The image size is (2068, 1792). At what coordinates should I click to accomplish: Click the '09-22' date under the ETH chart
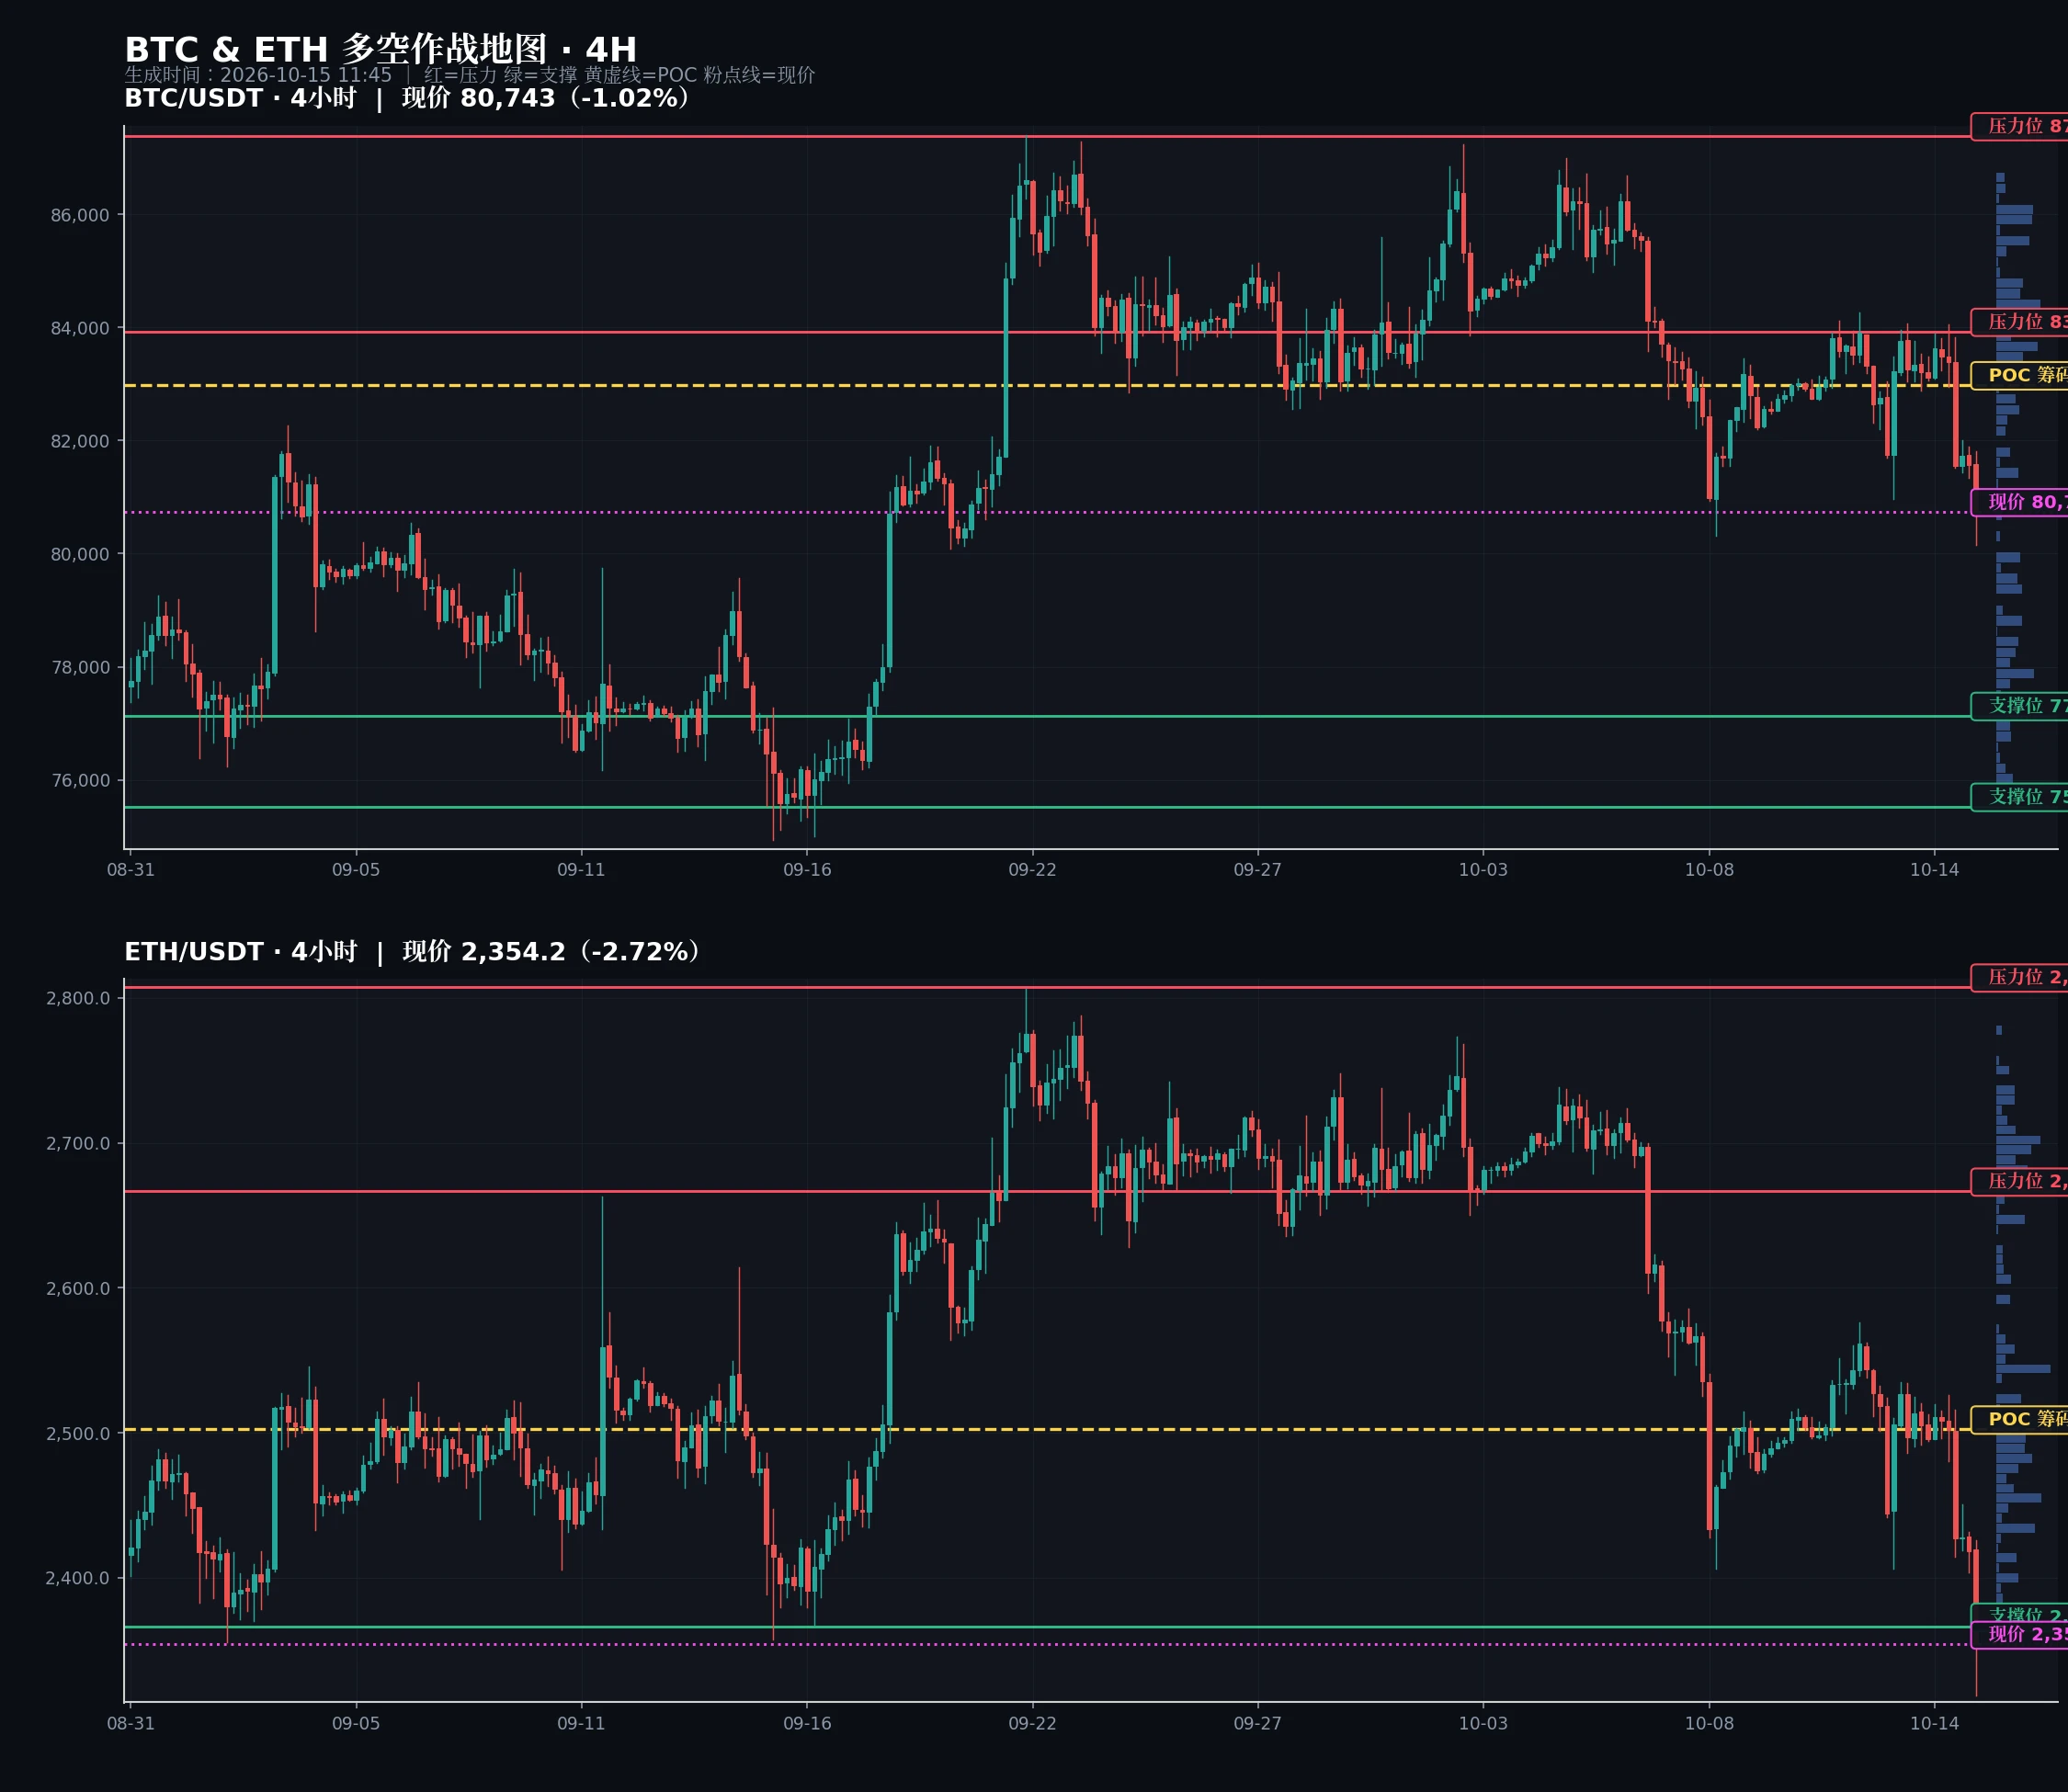[x=1032, y=1723]
